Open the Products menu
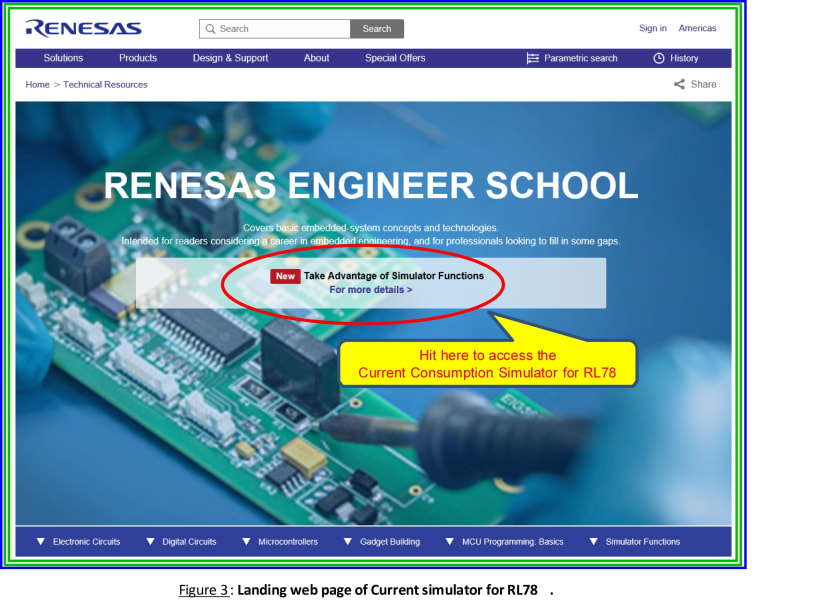Image resolution: width=829 pixels, height=616 pixels. tap(137, 58)
